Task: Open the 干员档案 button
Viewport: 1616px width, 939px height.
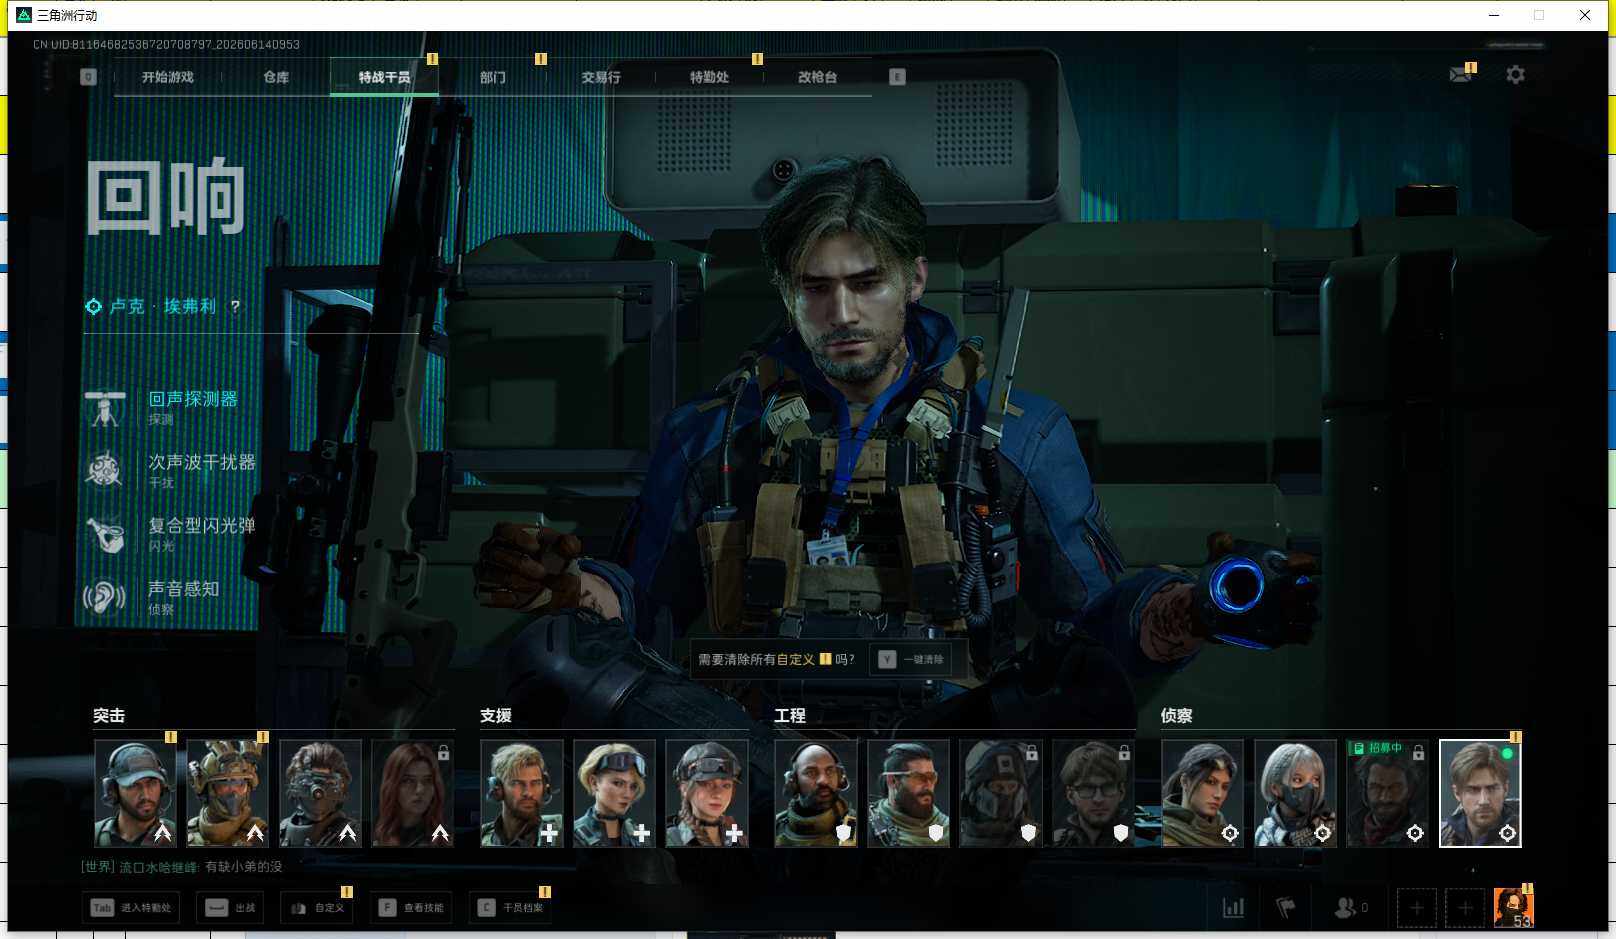Action: (x=510, y=908)
